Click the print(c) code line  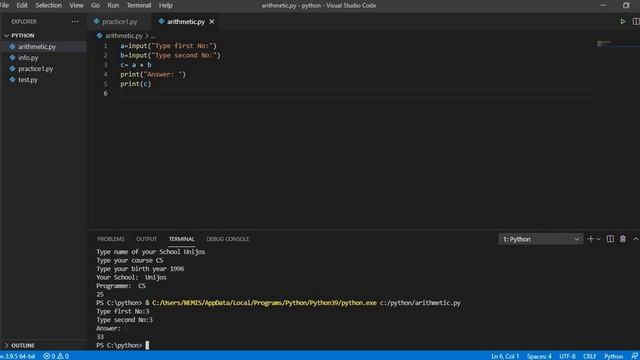(136, 84)
